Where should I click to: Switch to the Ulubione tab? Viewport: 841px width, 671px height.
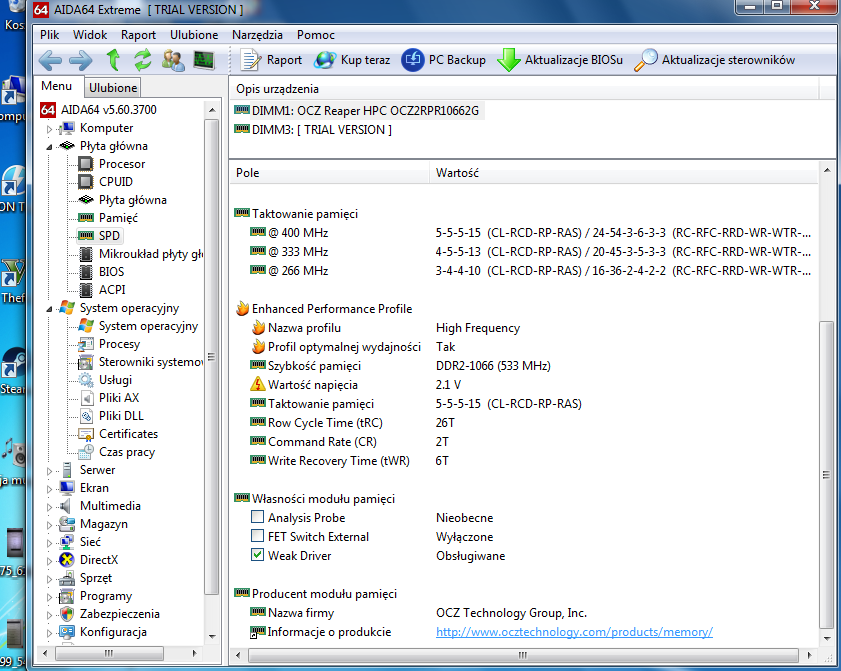tap(113, 88)
